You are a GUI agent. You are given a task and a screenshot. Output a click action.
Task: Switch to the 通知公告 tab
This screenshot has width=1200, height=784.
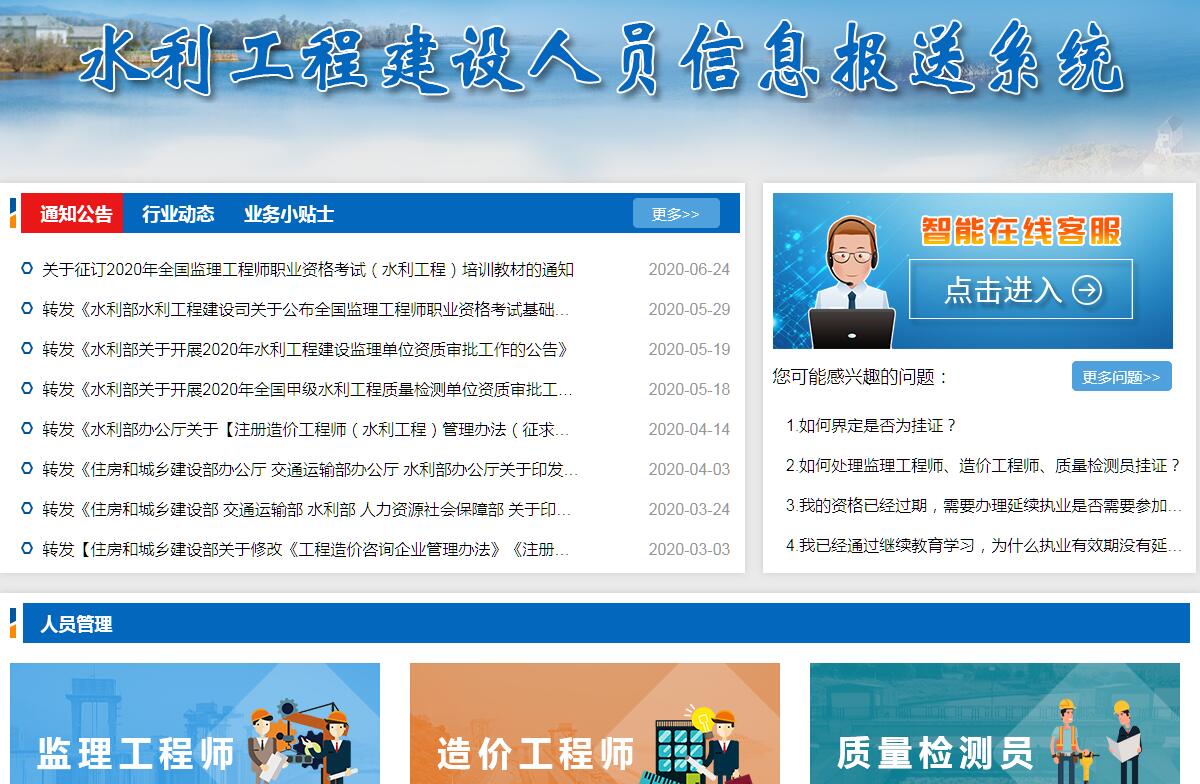point(76,214)
